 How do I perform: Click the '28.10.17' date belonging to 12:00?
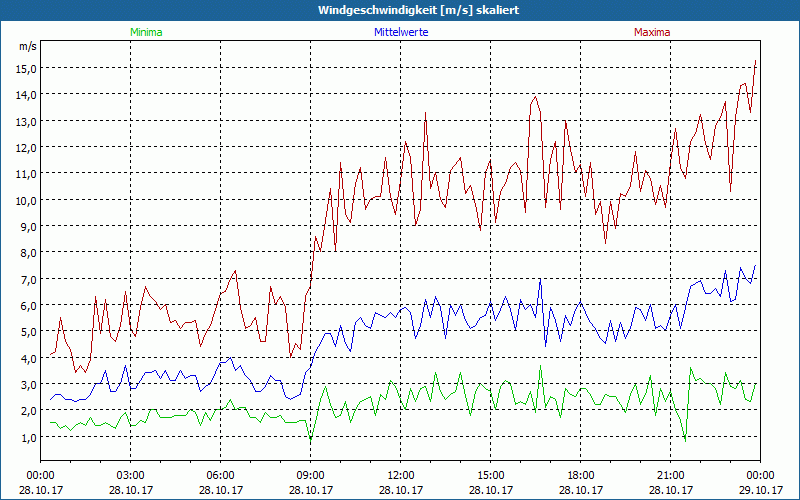[x=401, y=490]
